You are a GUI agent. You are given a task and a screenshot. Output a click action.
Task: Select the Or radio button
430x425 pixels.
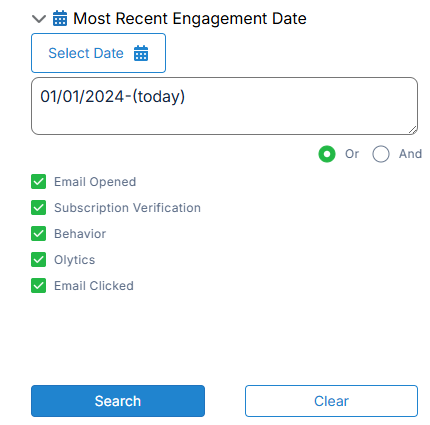pyautogui.click(x=327, y=154)
